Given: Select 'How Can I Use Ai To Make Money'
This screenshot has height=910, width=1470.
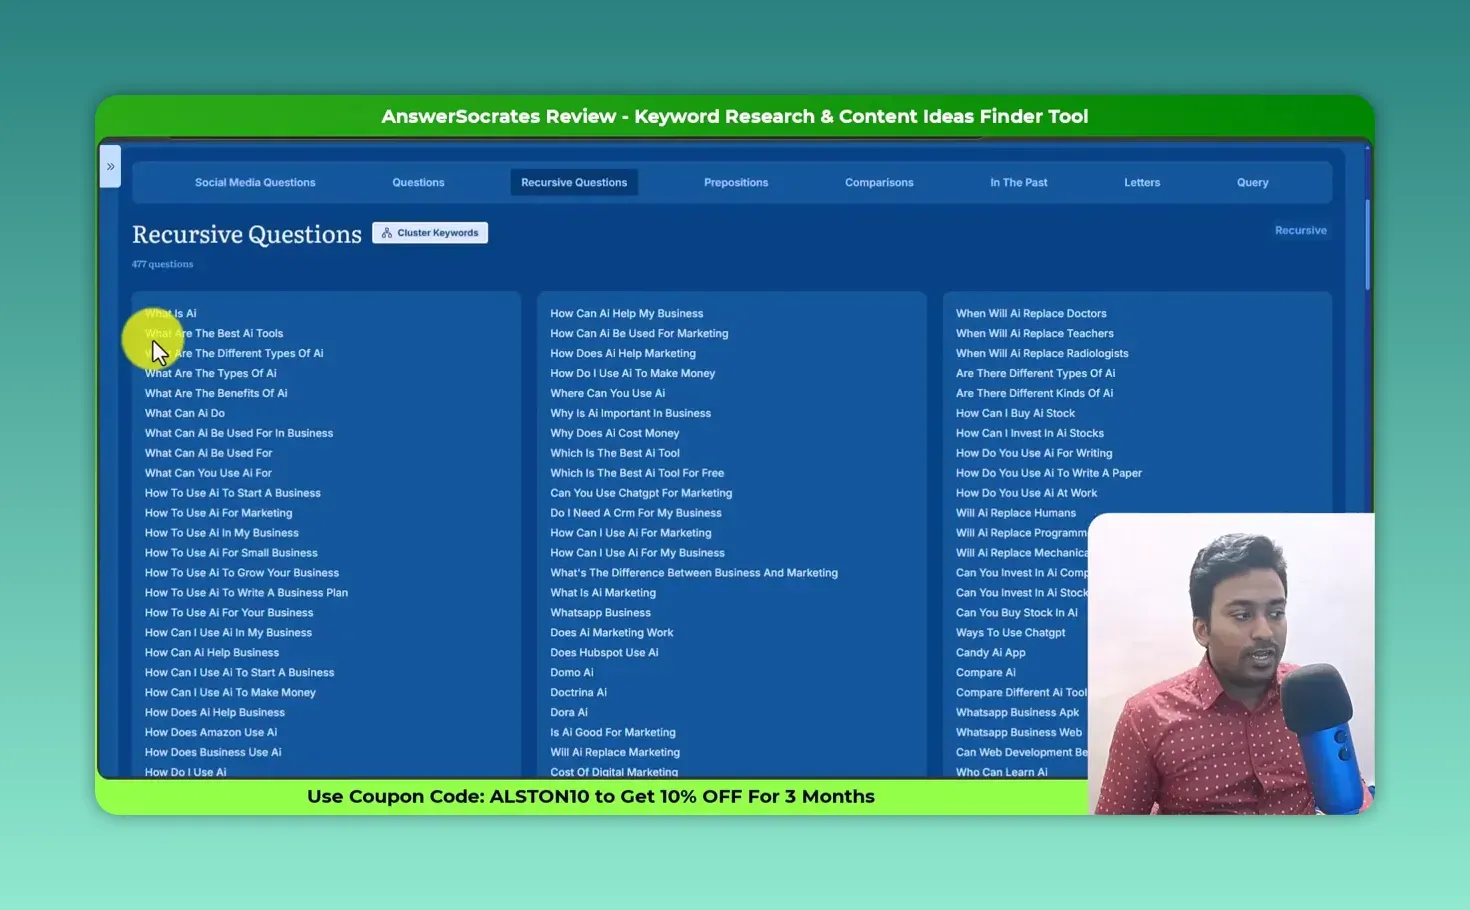Looking at the screenshot, I should [230, 694].
